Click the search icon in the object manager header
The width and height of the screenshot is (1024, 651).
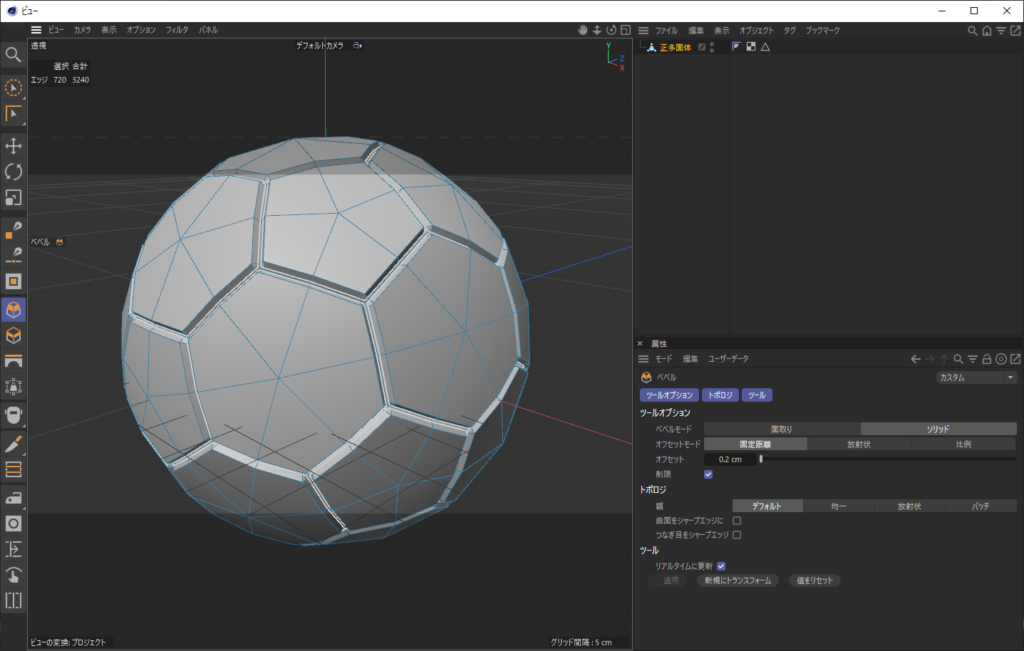[972, 31]
